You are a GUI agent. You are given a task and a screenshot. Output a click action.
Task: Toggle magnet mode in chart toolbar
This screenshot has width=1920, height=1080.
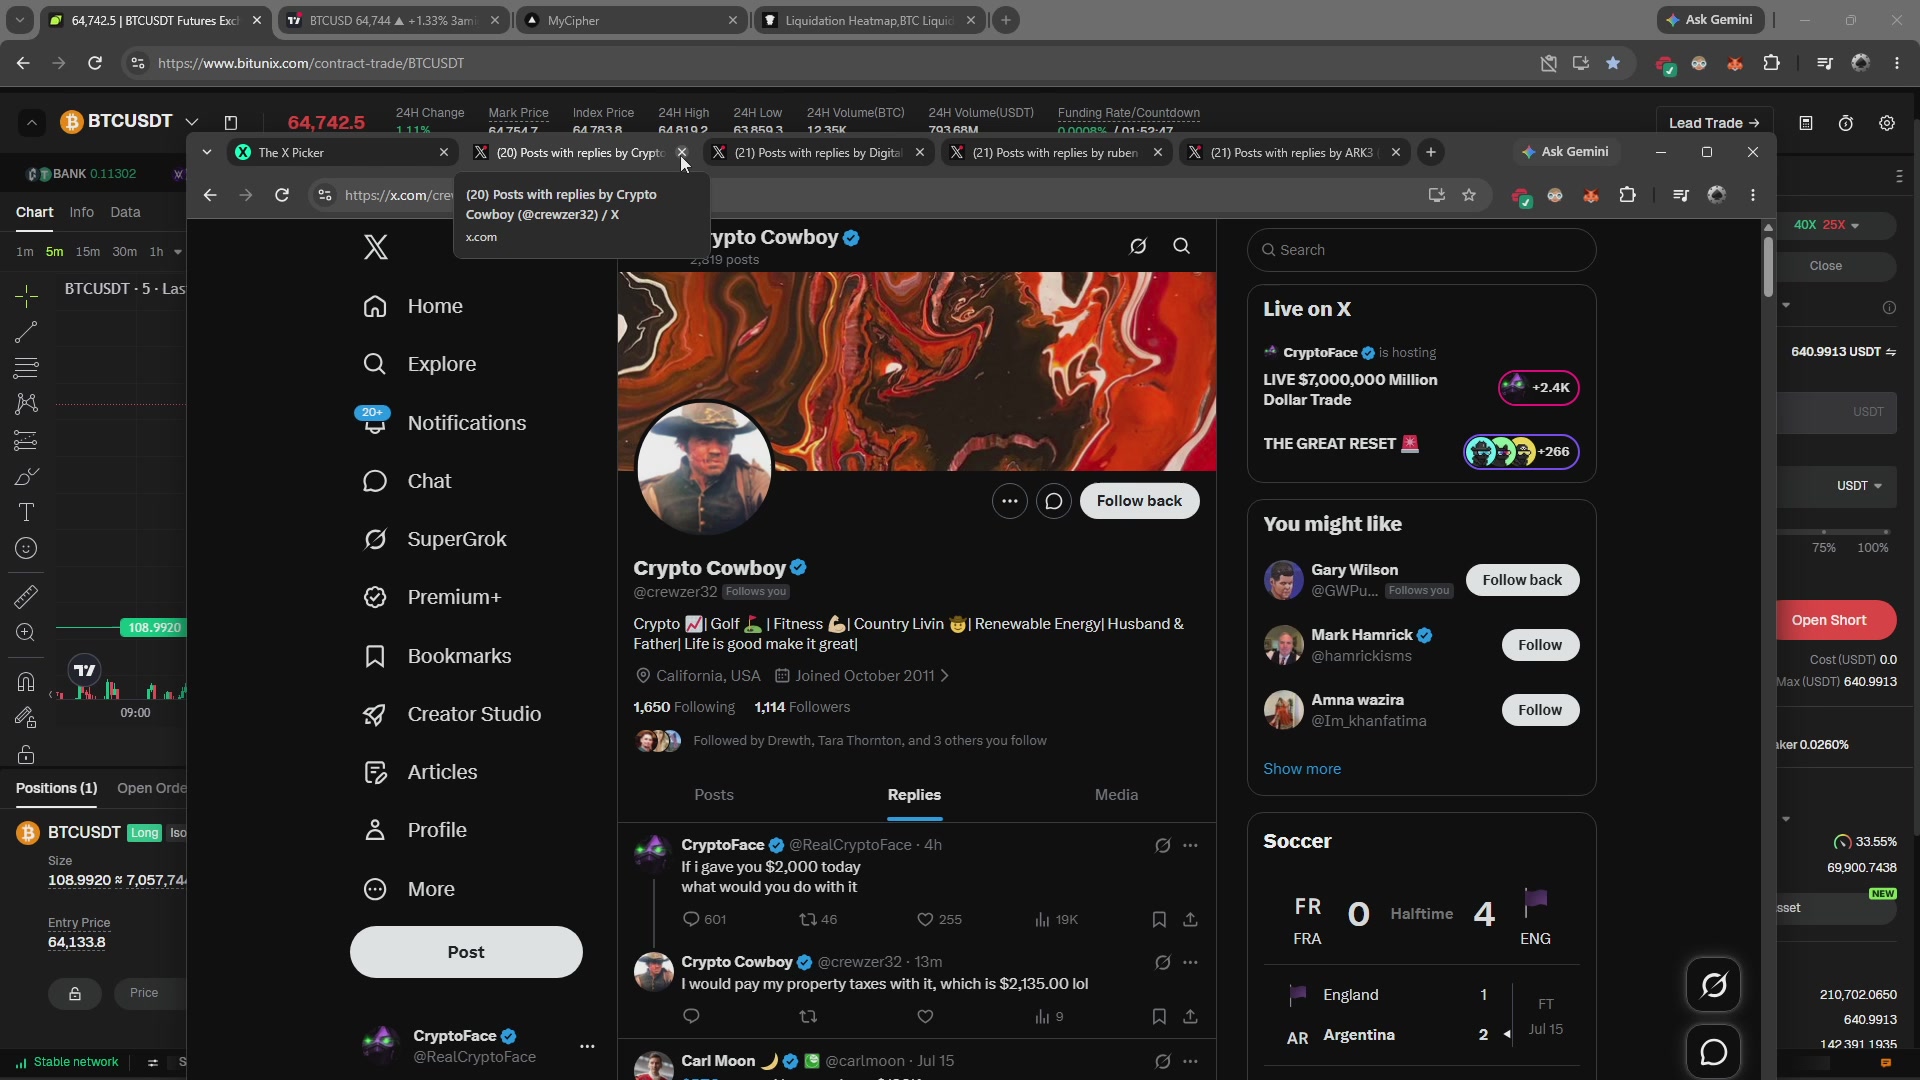[x=26, y=682]
